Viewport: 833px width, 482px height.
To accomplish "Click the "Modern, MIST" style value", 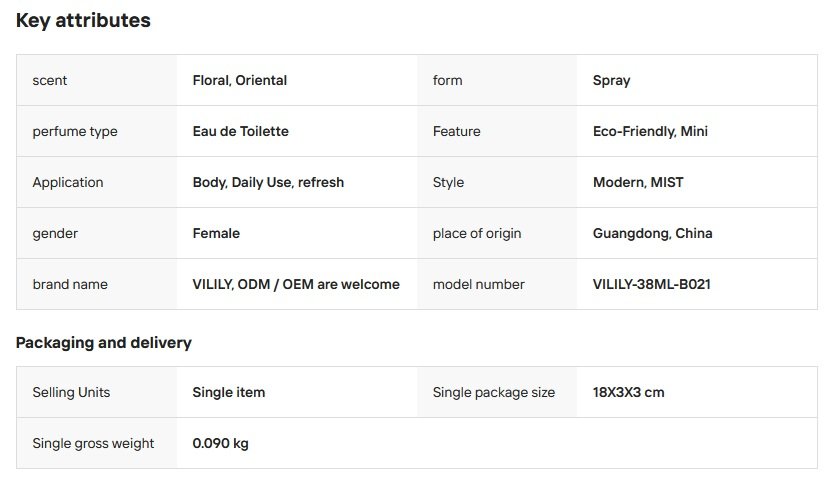I will tap(638, 182).
